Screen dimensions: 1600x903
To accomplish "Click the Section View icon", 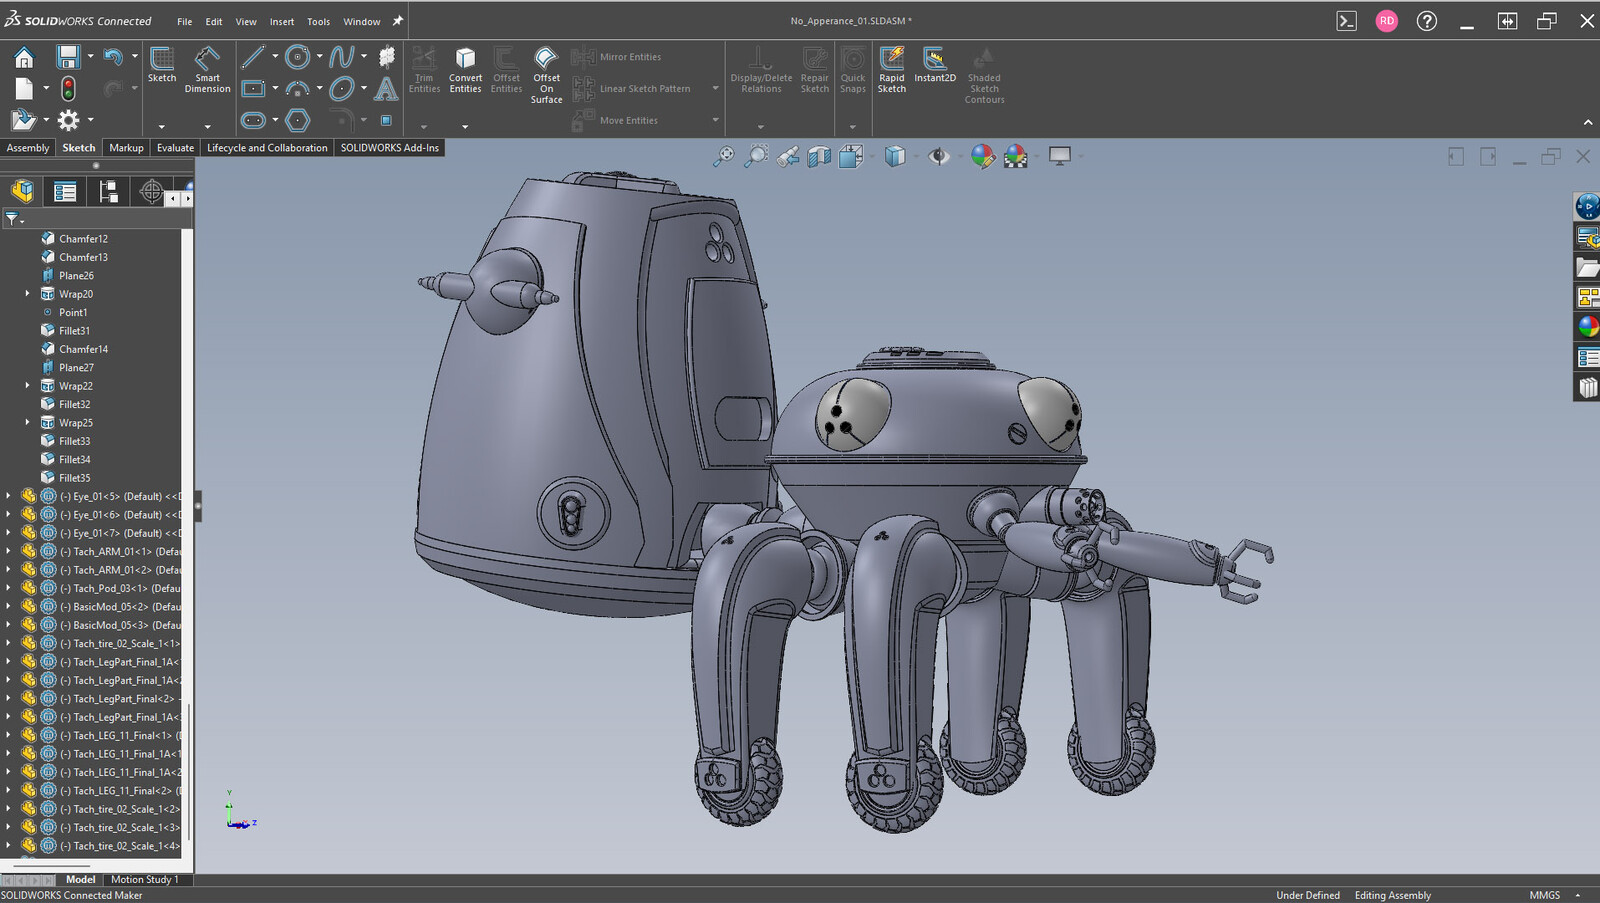I will [819, 156].
